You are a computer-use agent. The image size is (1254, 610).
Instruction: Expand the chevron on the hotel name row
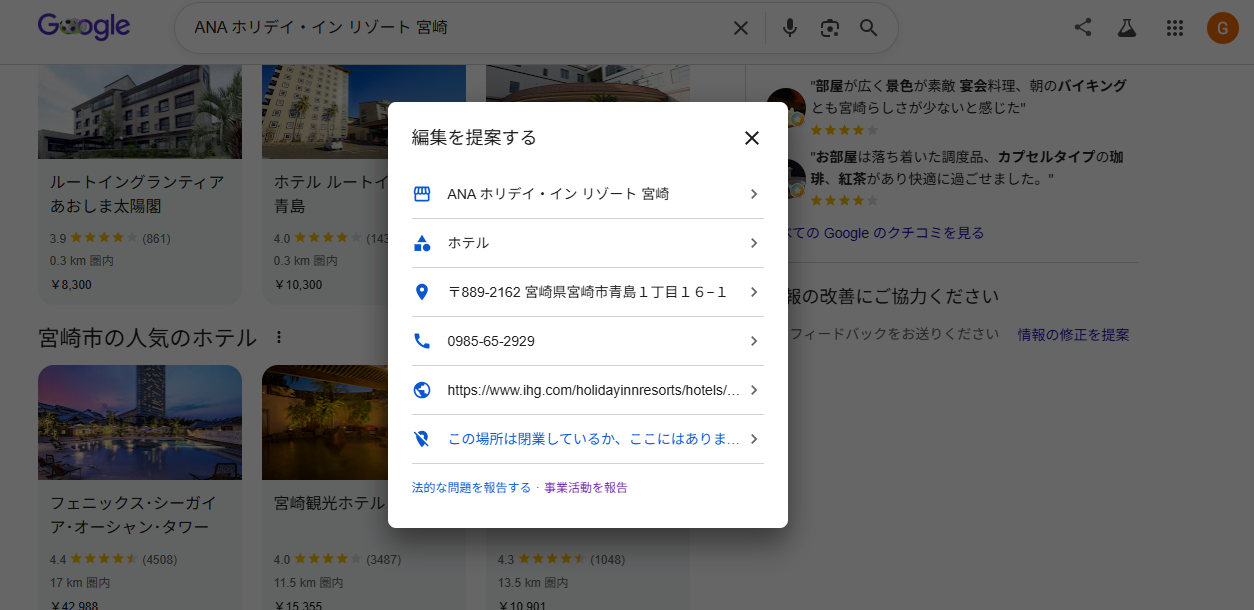click(754, 194)
